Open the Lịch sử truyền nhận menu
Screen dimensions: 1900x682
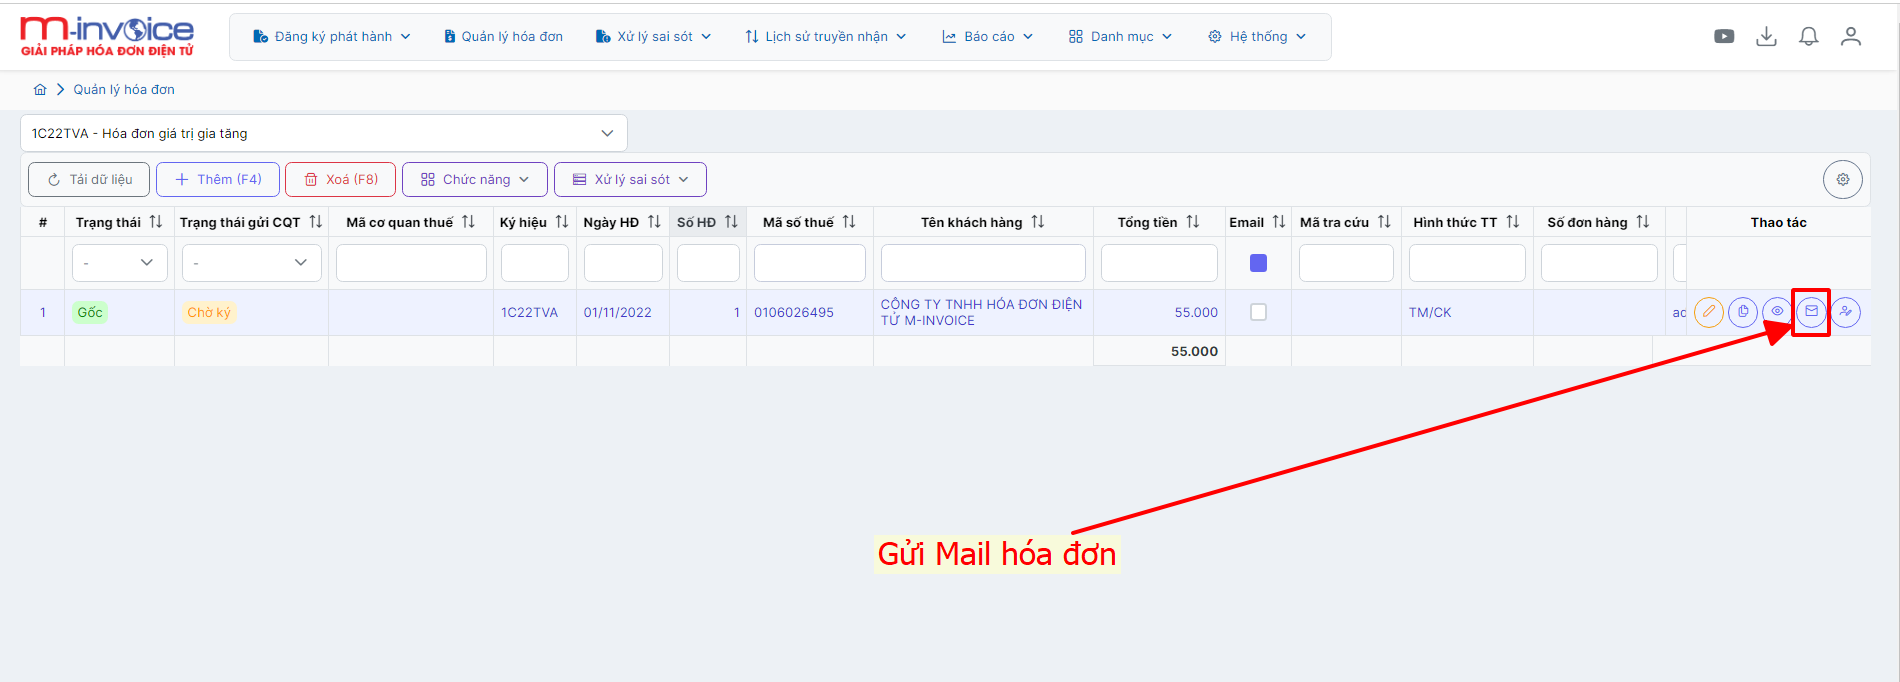825,36
